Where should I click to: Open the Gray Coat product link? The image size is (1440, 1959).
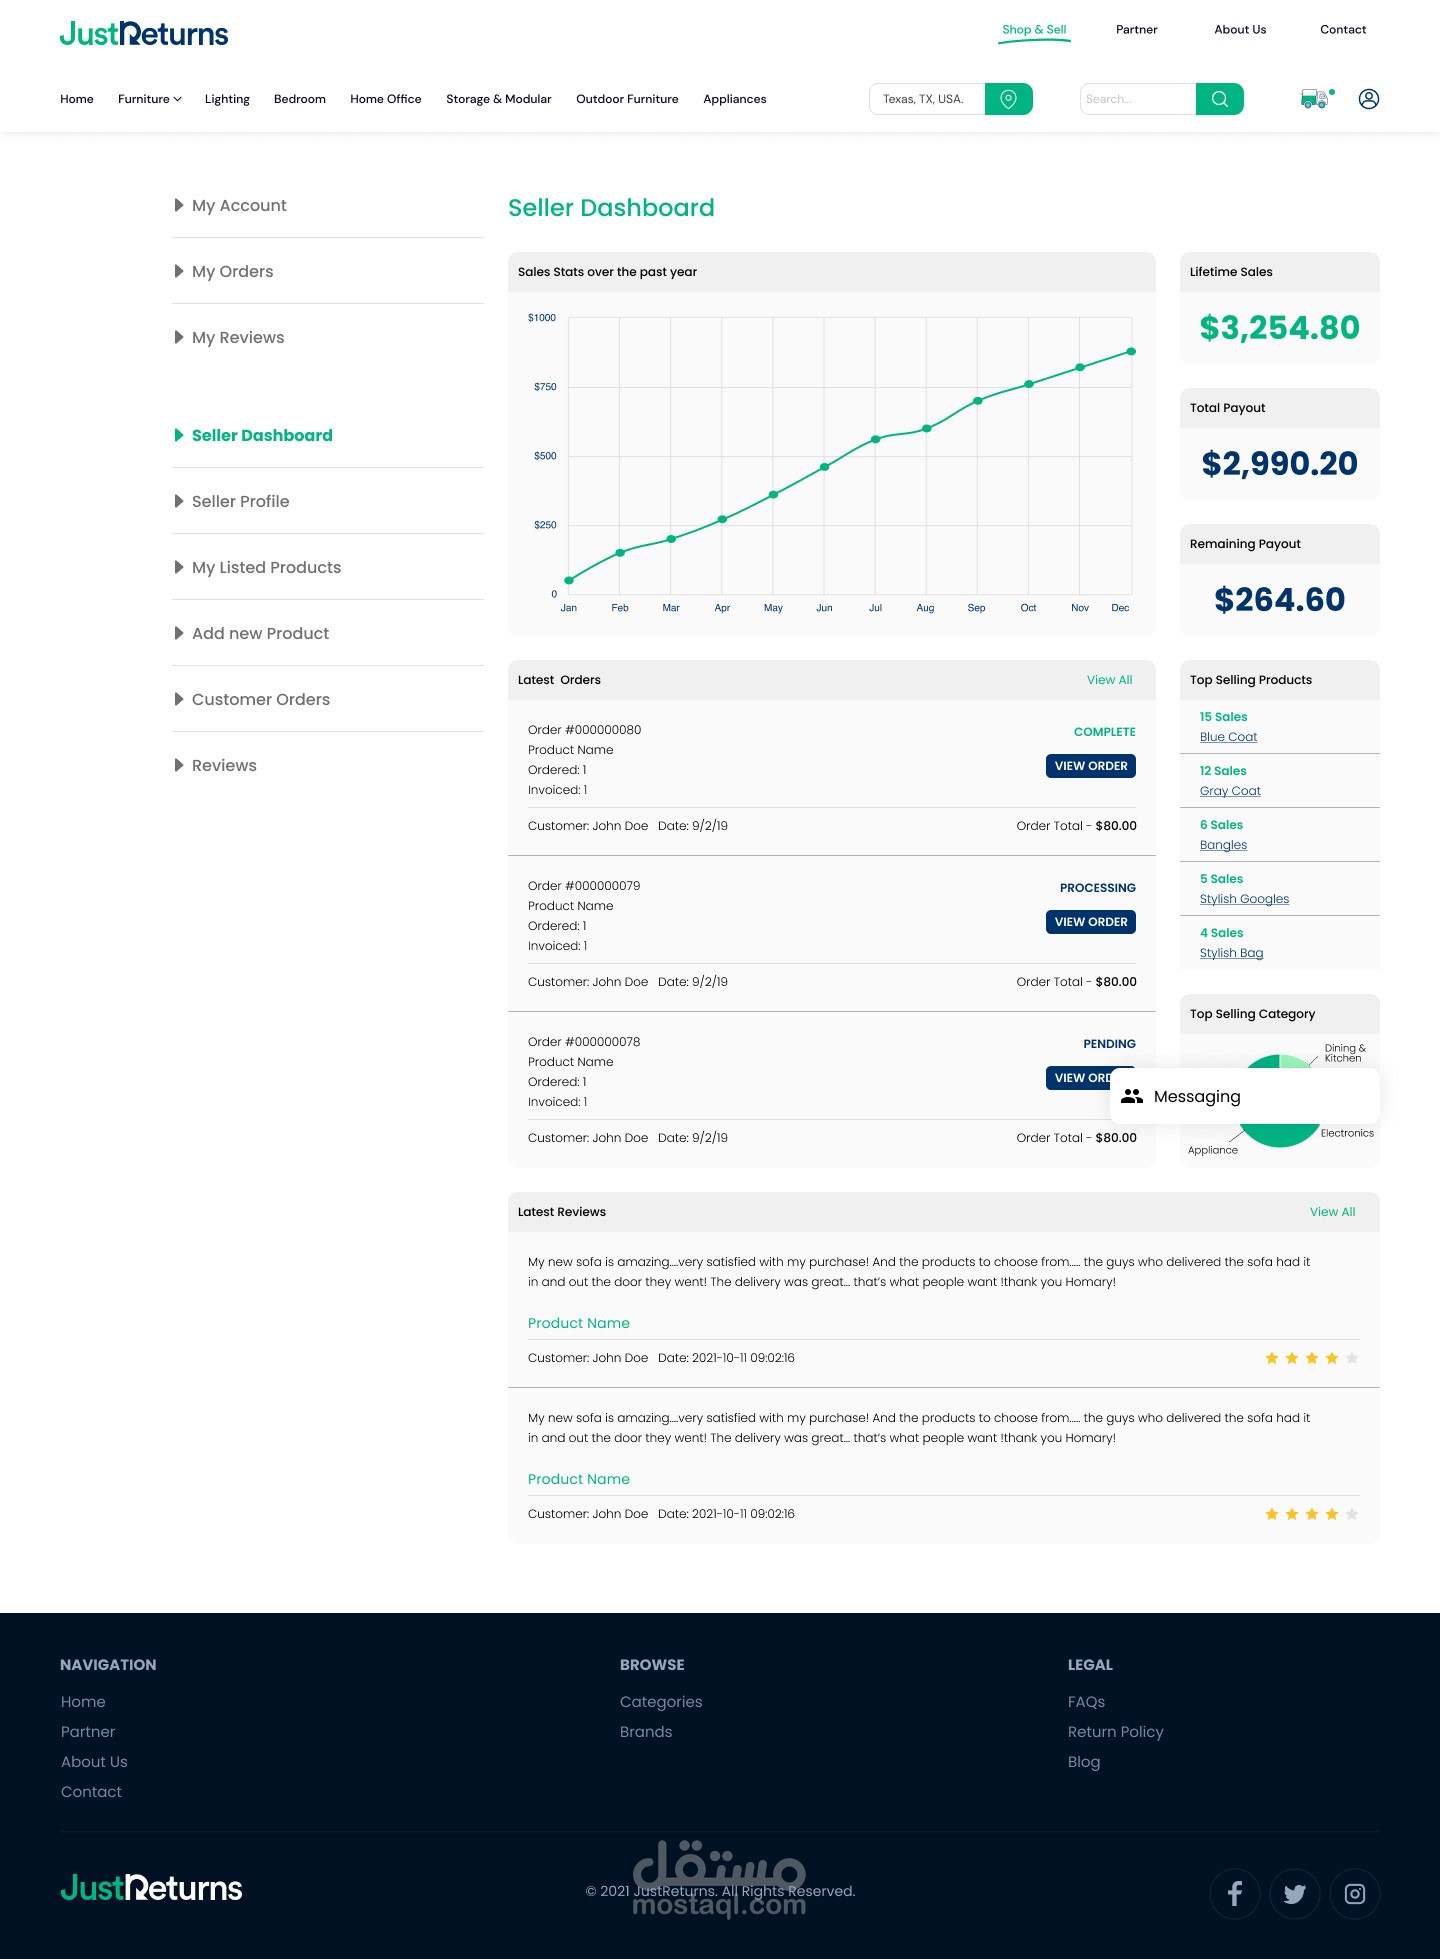coord(1230,791)
